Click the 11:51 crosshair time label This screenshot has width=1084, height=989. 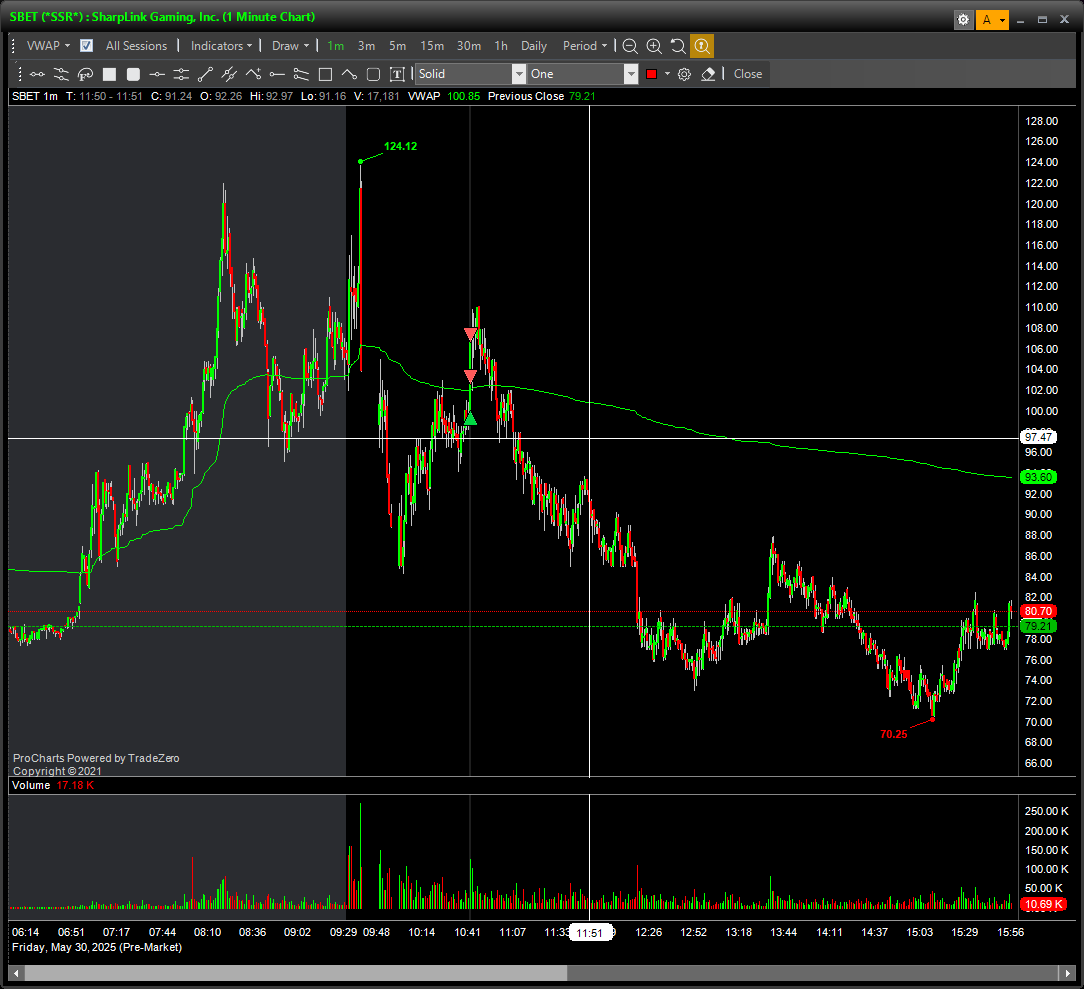coord(590,933)
